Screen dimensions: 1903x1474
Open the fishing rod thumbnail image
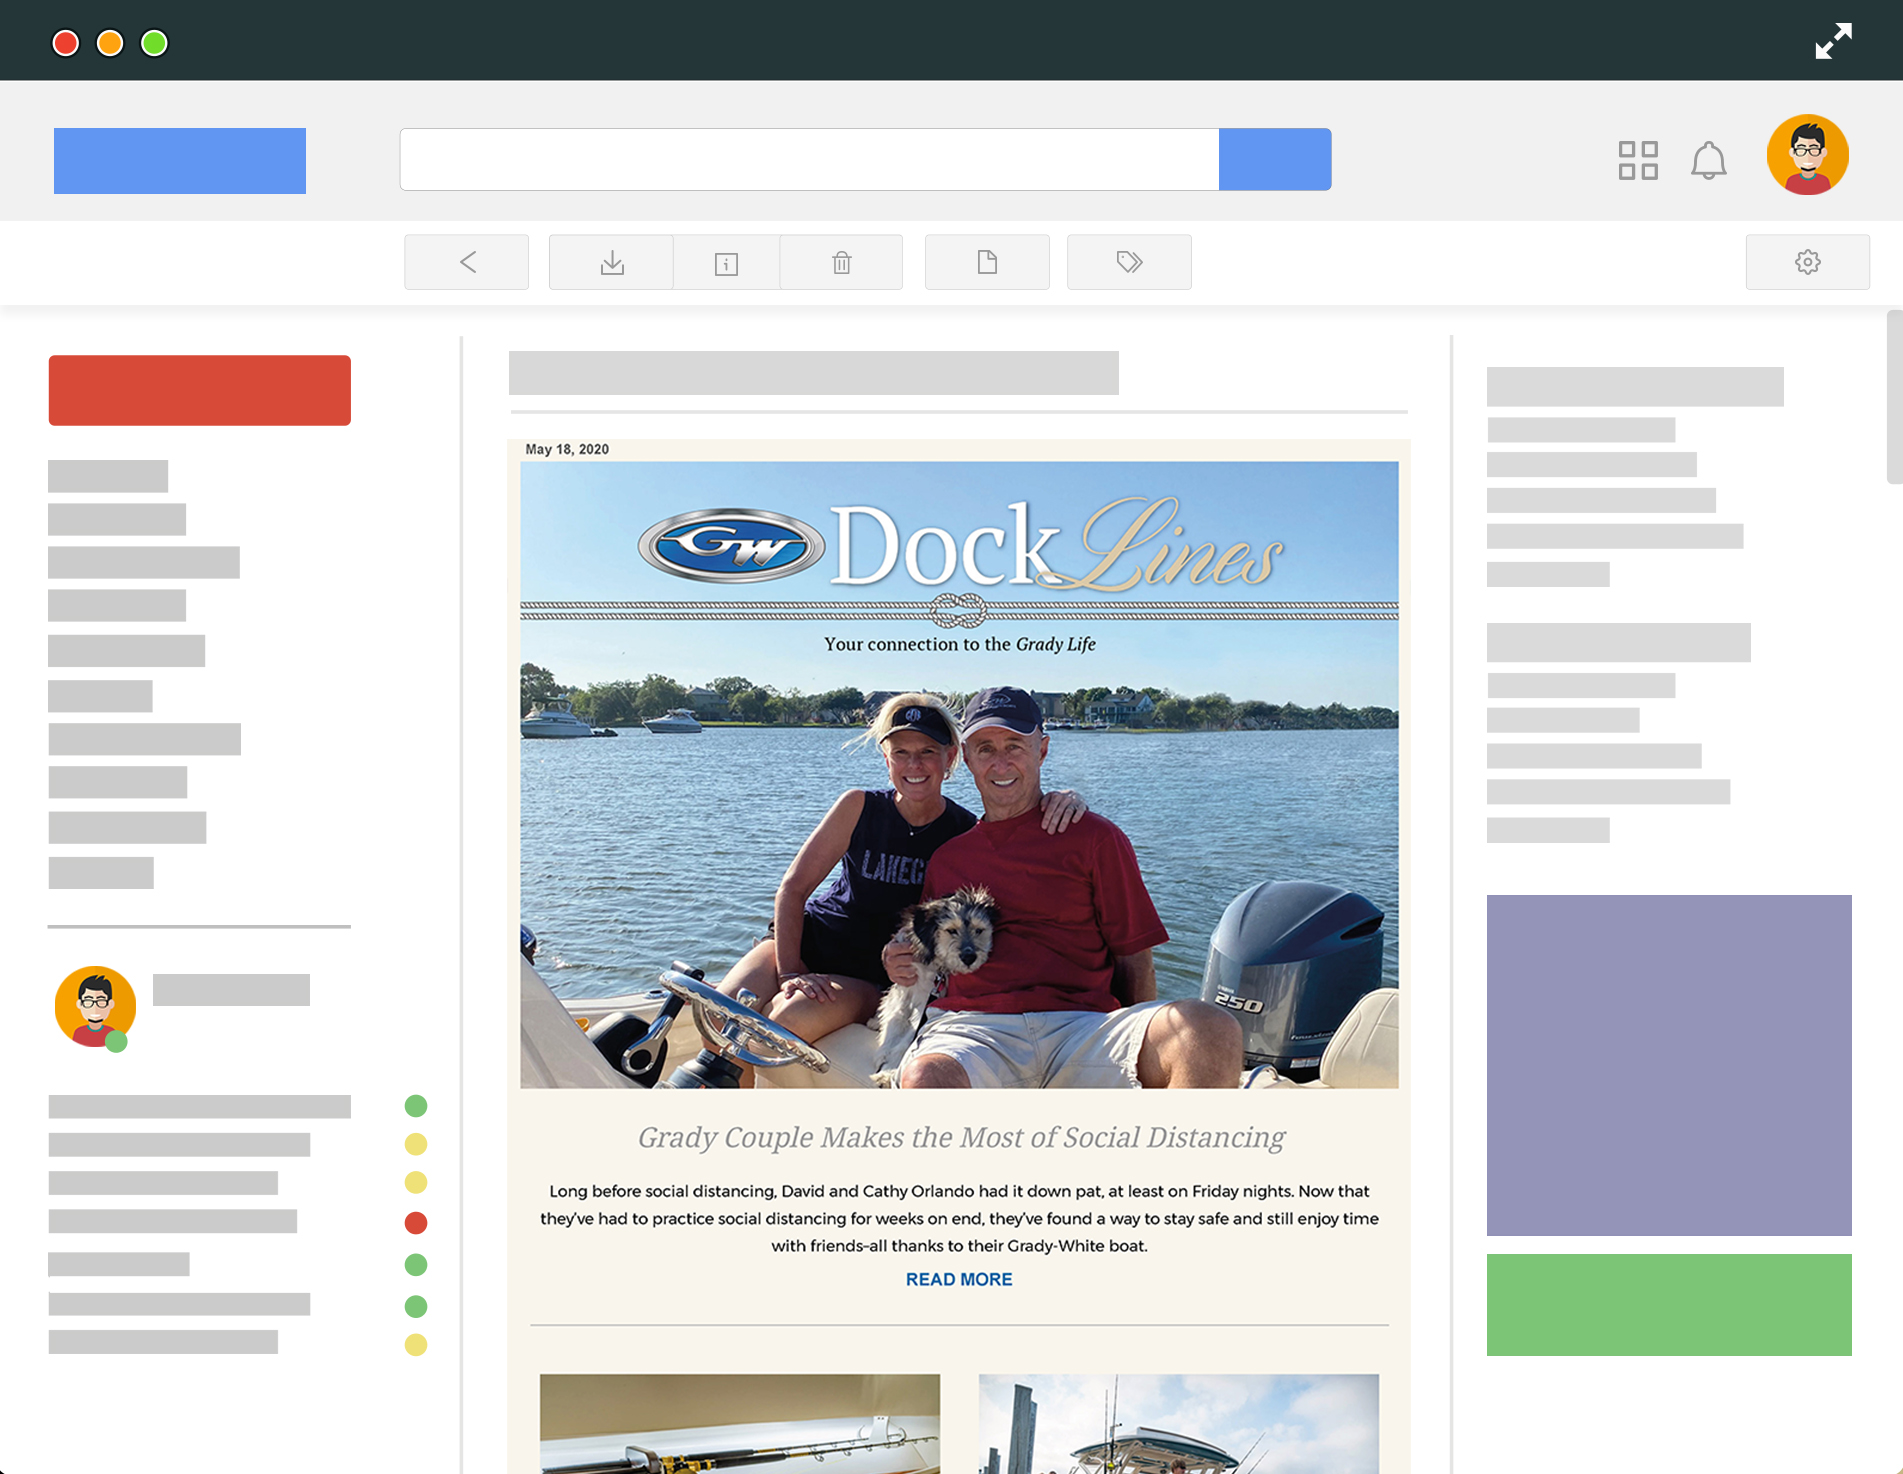(740, 1423)
